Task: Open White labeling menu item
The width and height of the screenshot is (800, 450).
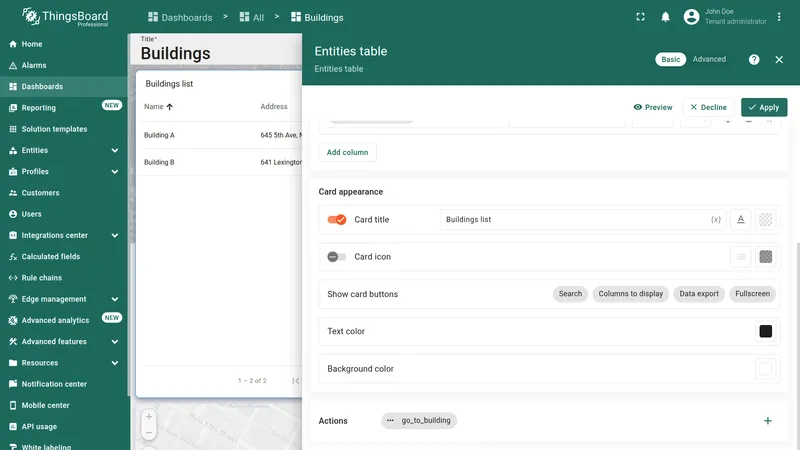Action: tap(64, 446)
